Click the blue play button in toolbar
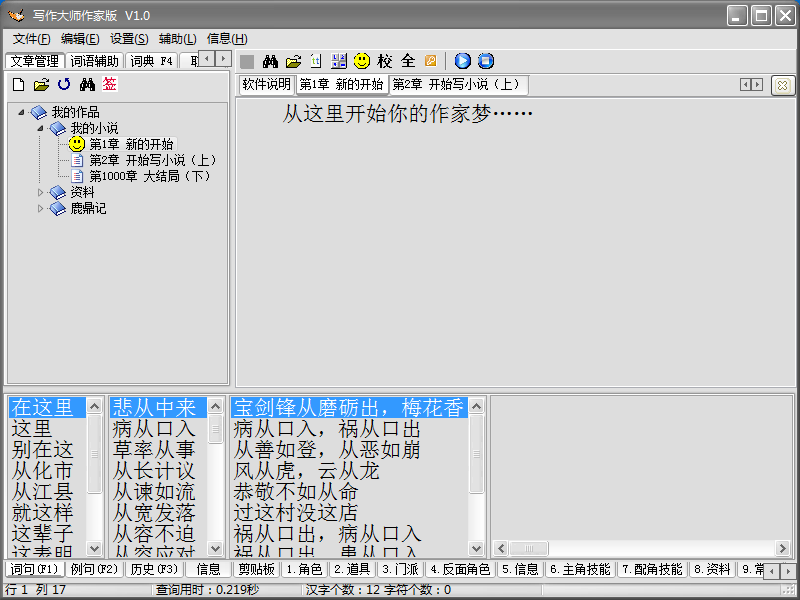This screenshot has height=600, width=800. (462, 61)
